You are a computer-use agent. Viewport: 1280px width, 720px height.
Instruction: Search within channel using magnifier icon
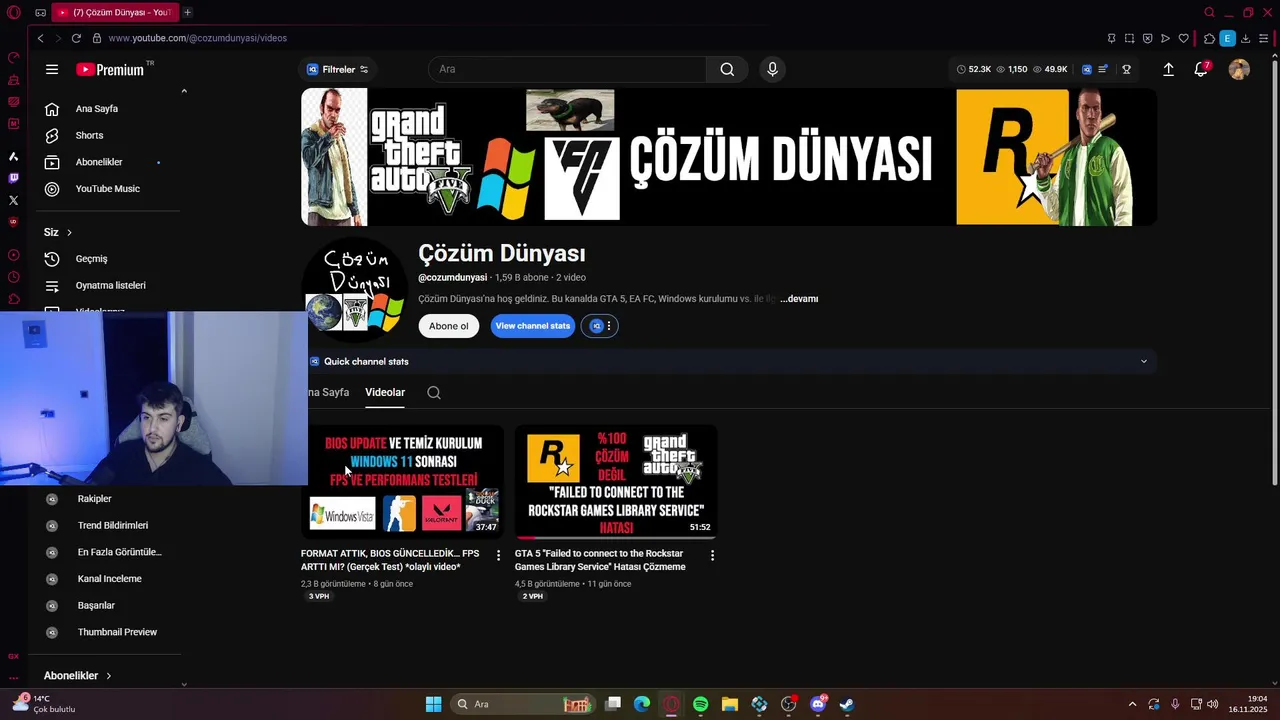click(x=434, y=392)
